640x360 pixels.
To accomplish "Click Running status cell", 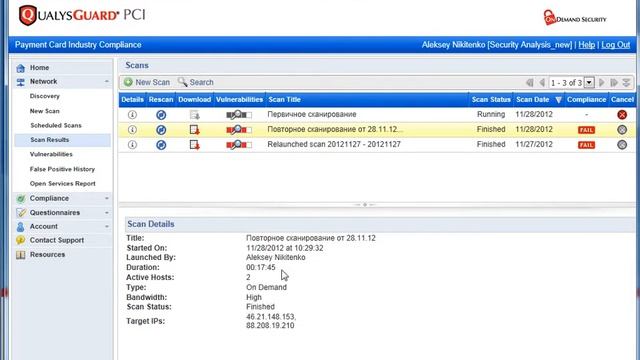I will [x=491, y=115].
